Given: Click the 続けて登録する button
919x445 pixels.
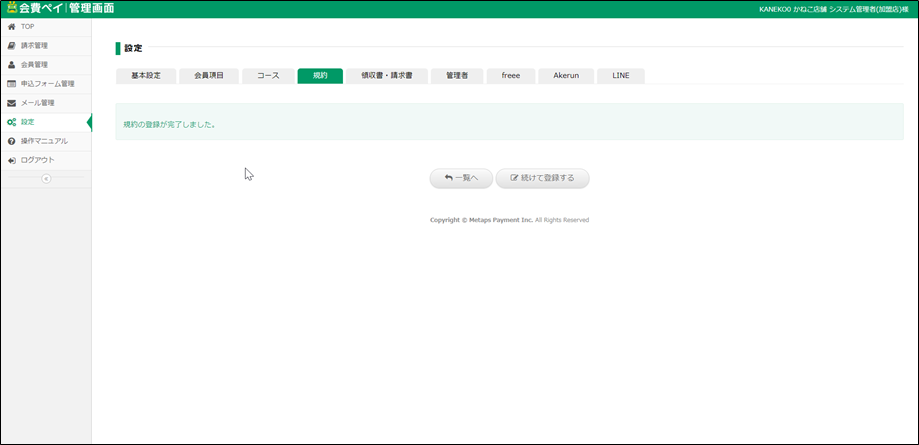Looking at the screenshot, I should pos(542,178).
